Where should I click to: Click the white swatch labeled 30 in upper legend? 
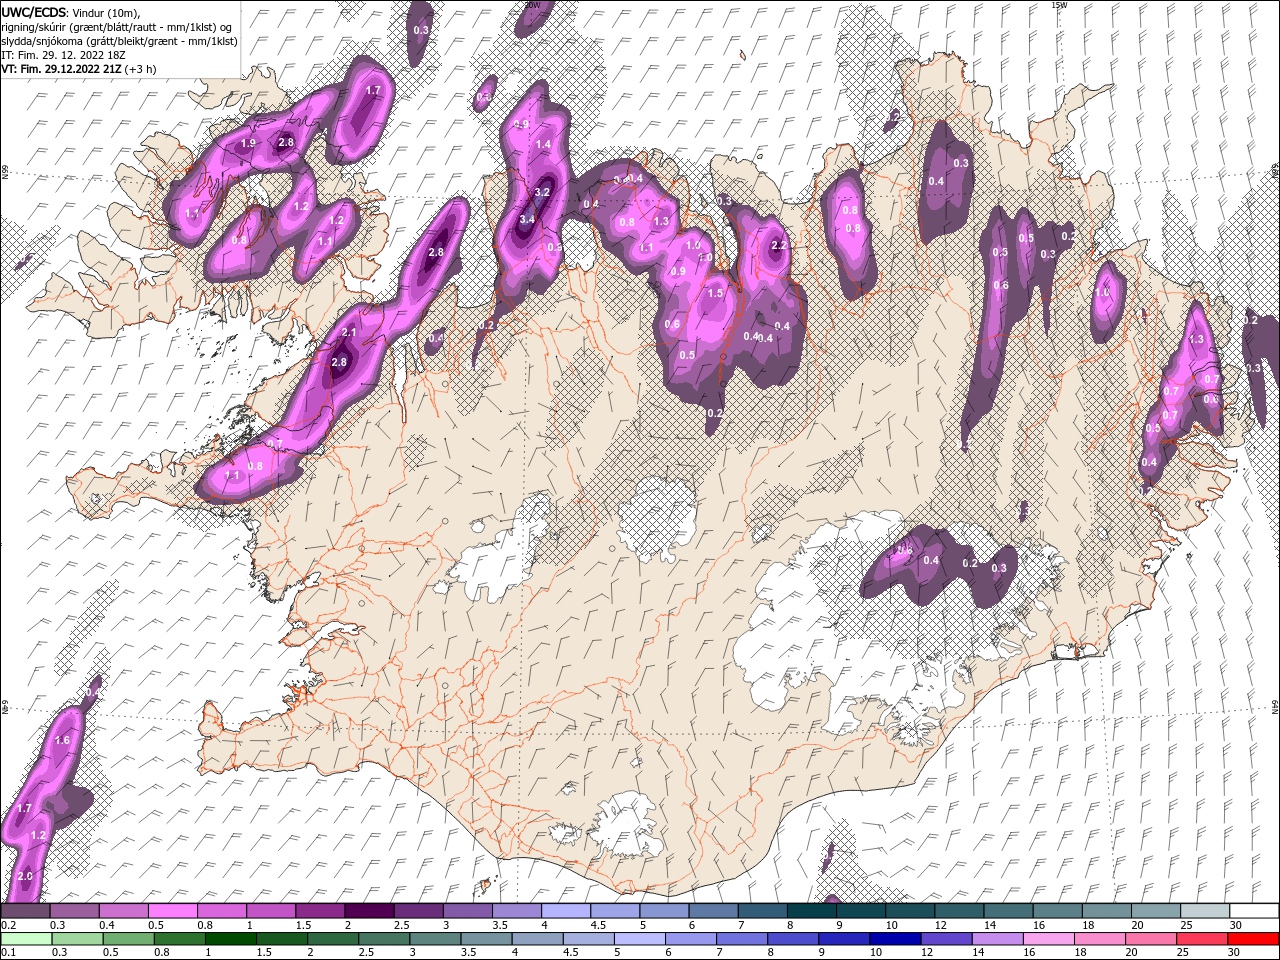1254,911
